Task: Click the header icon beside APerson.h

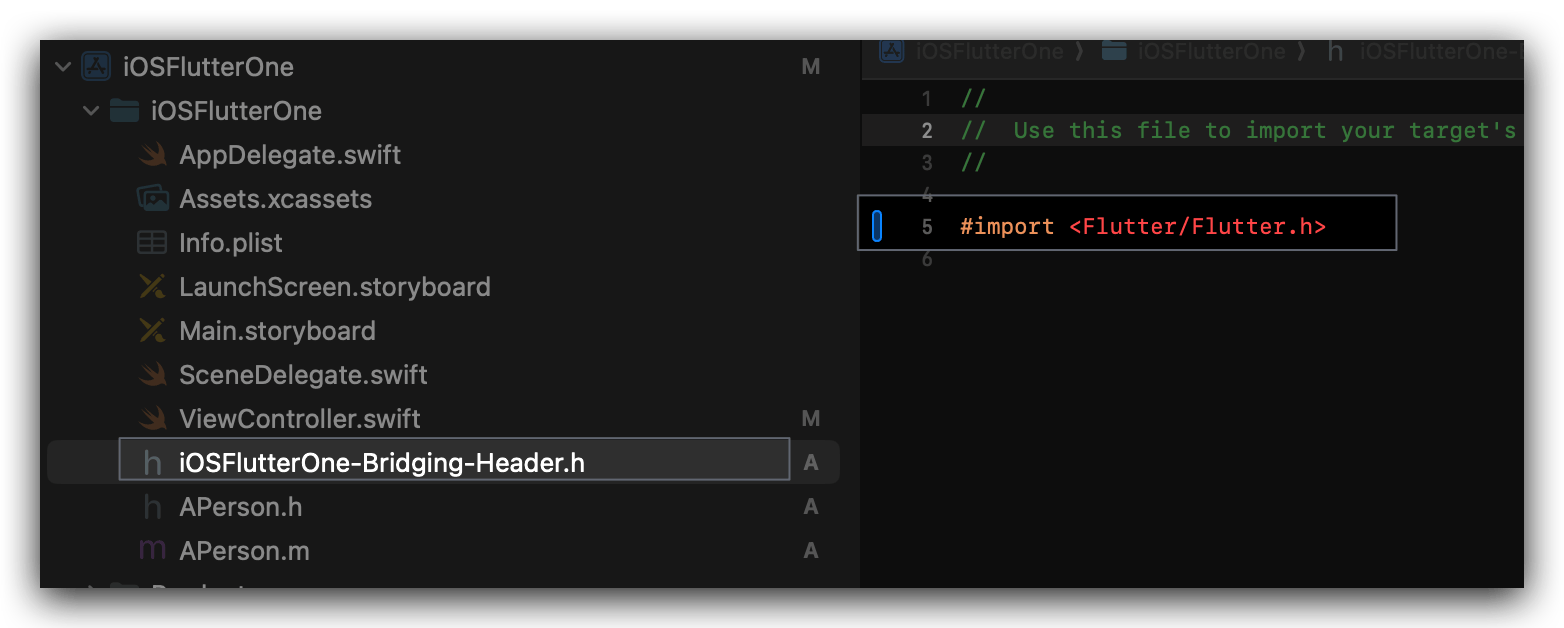Action: coord(152,507)
